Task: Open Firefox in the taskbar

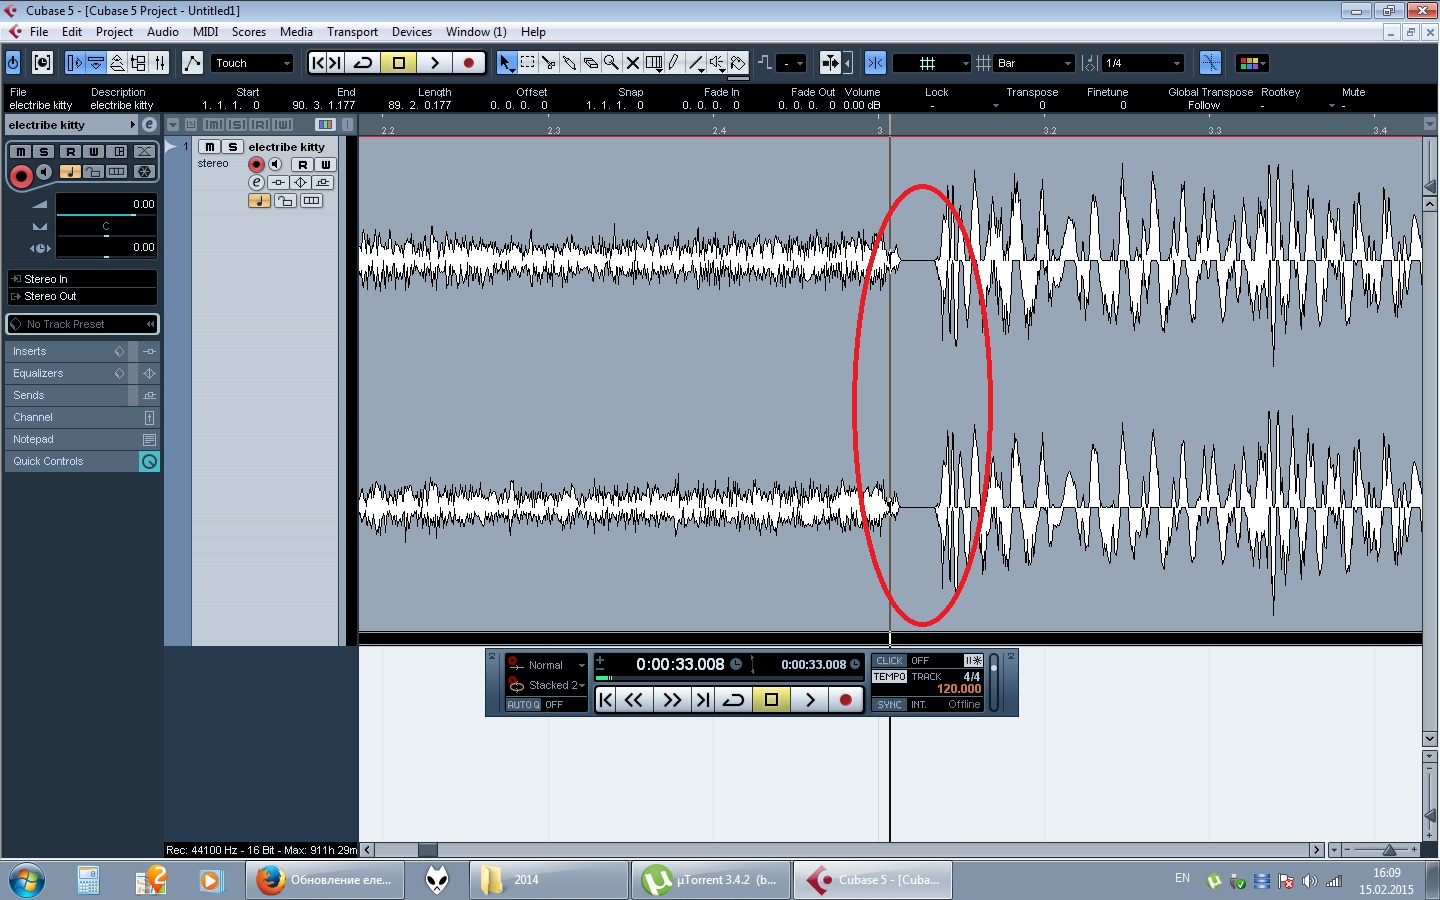Action: tap(326, 880)
